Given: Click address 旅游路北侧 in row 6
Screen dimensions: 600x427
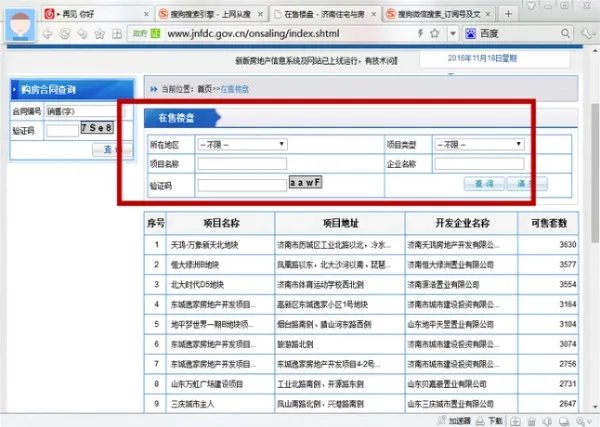Looking at the screenshot, I should (x=295, y=344).
